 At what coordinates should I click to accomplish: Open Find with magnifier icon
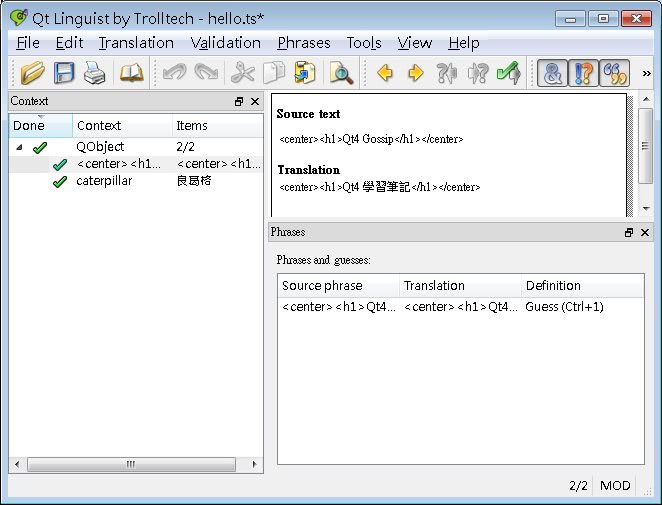(341, 73)
